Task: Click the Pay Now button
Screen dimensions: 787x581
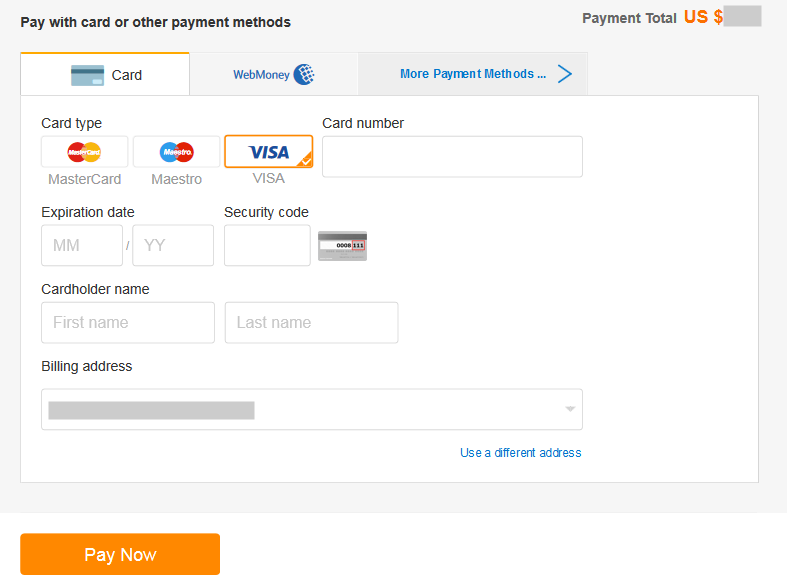Action: (x=120, y=554)
